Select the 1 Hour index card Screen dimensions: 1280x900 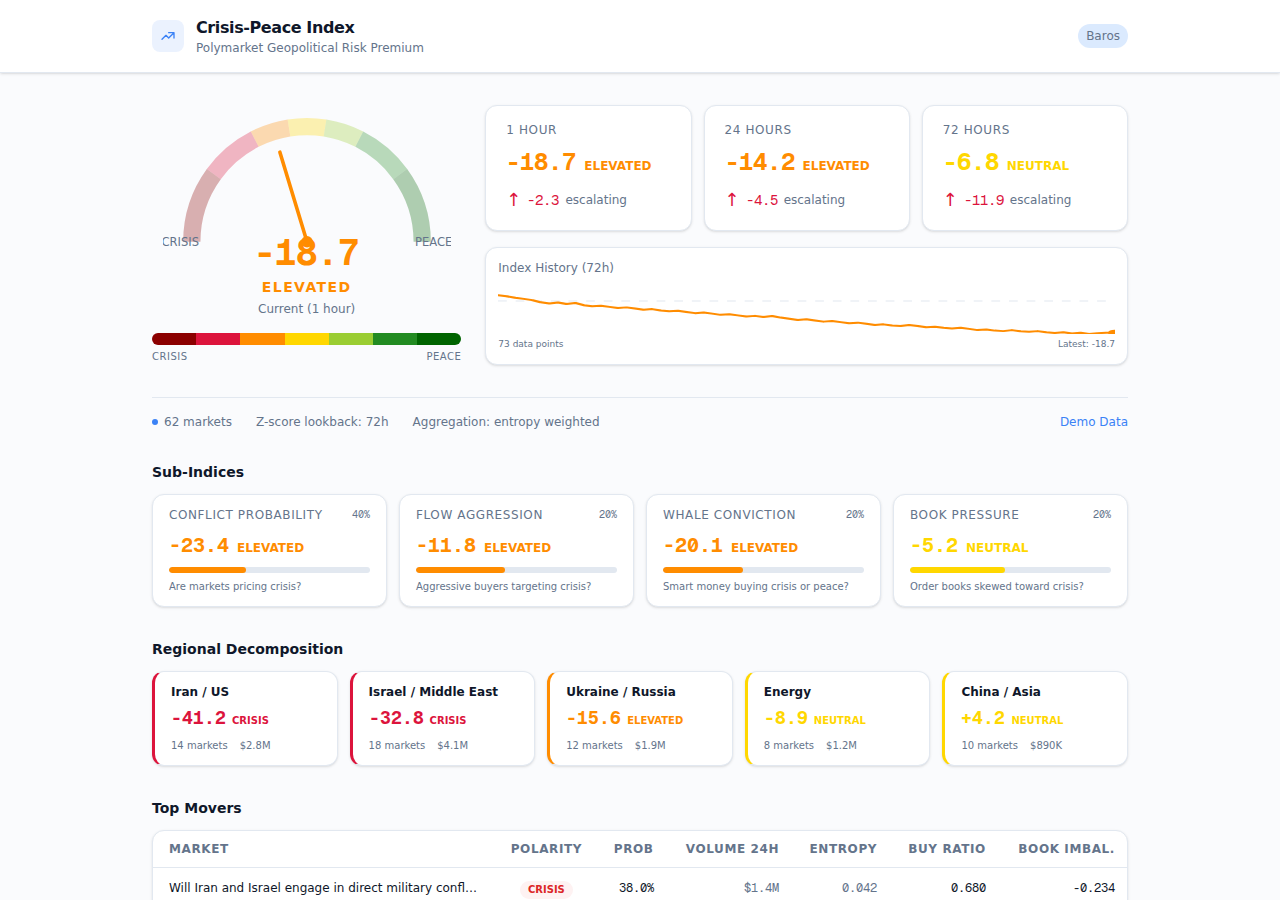click(588, 168)
